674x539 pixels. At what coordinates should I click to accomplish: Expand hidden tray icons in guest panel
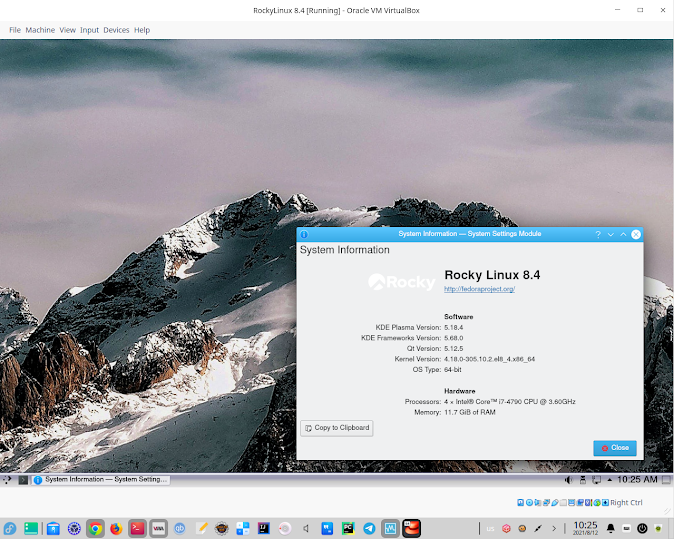click(610, 480)
